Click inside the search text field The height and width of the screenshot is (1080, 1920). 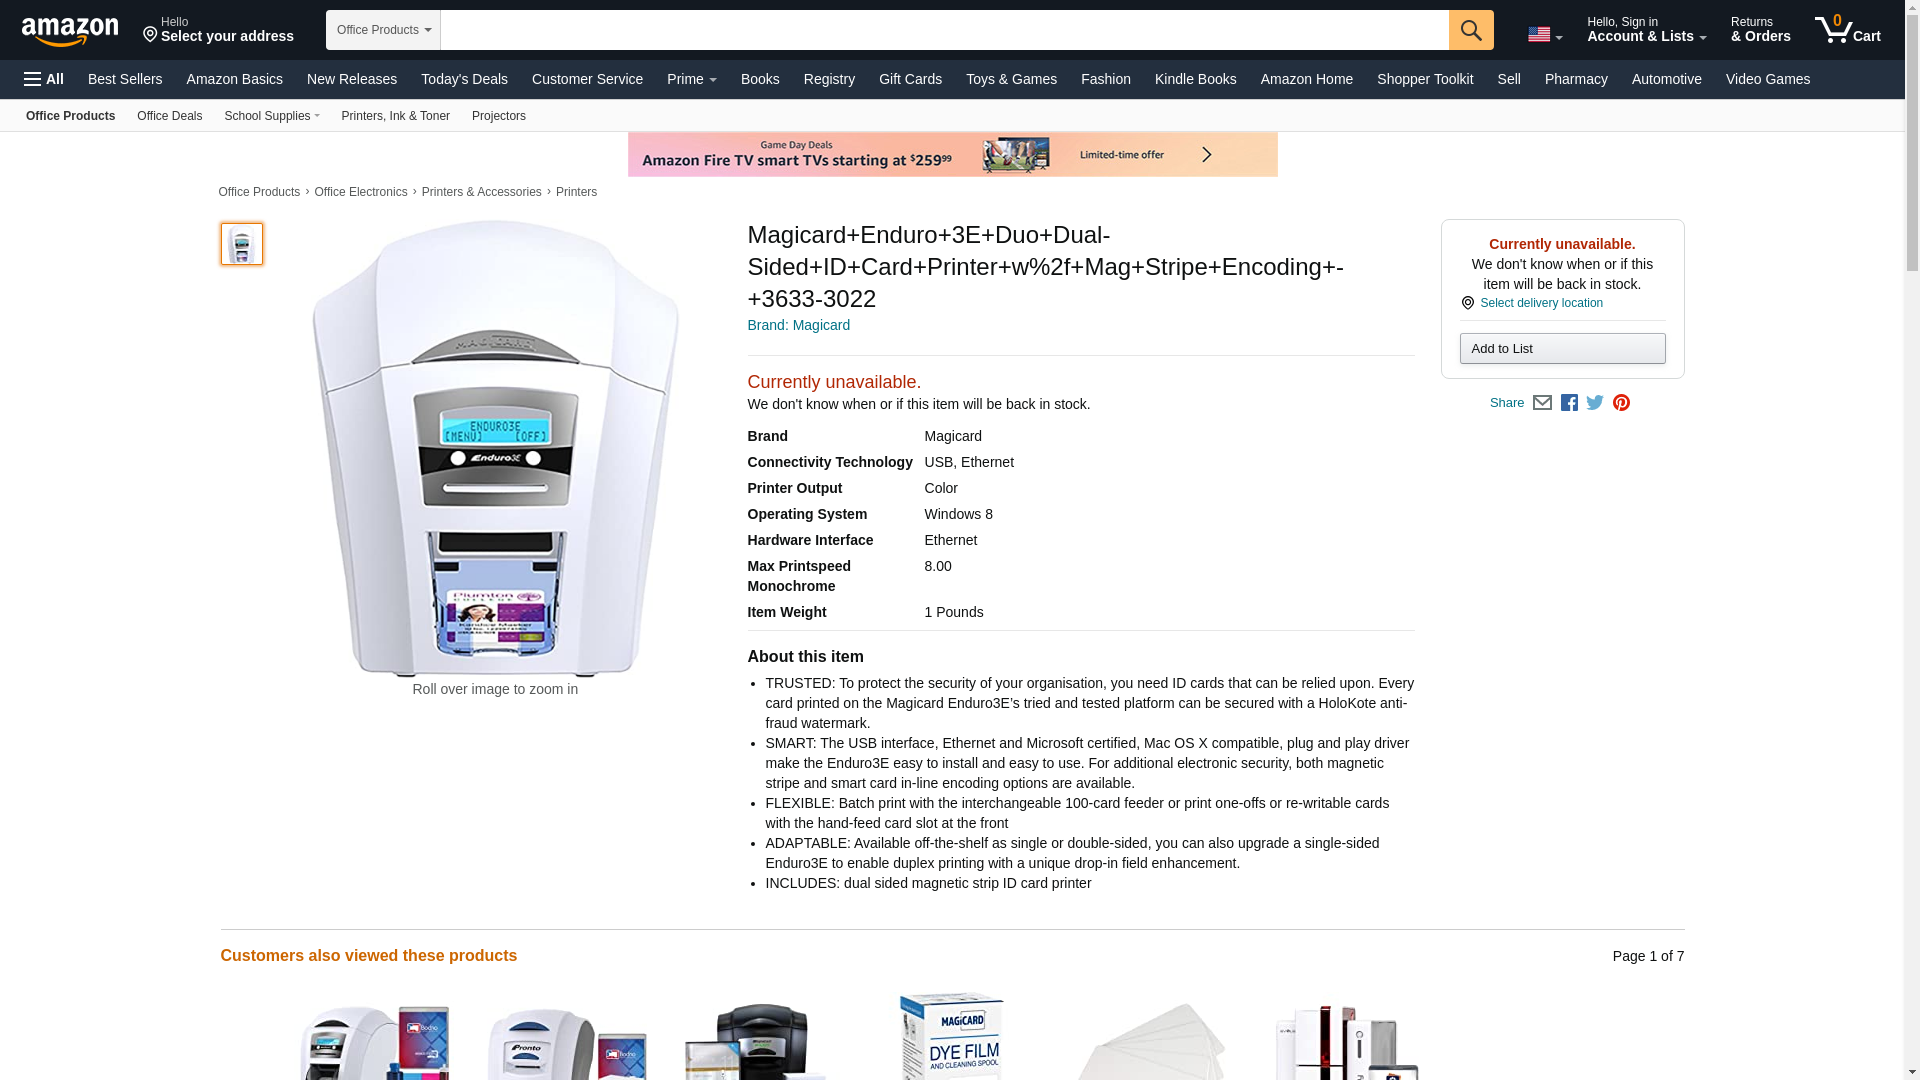[944, 30]
